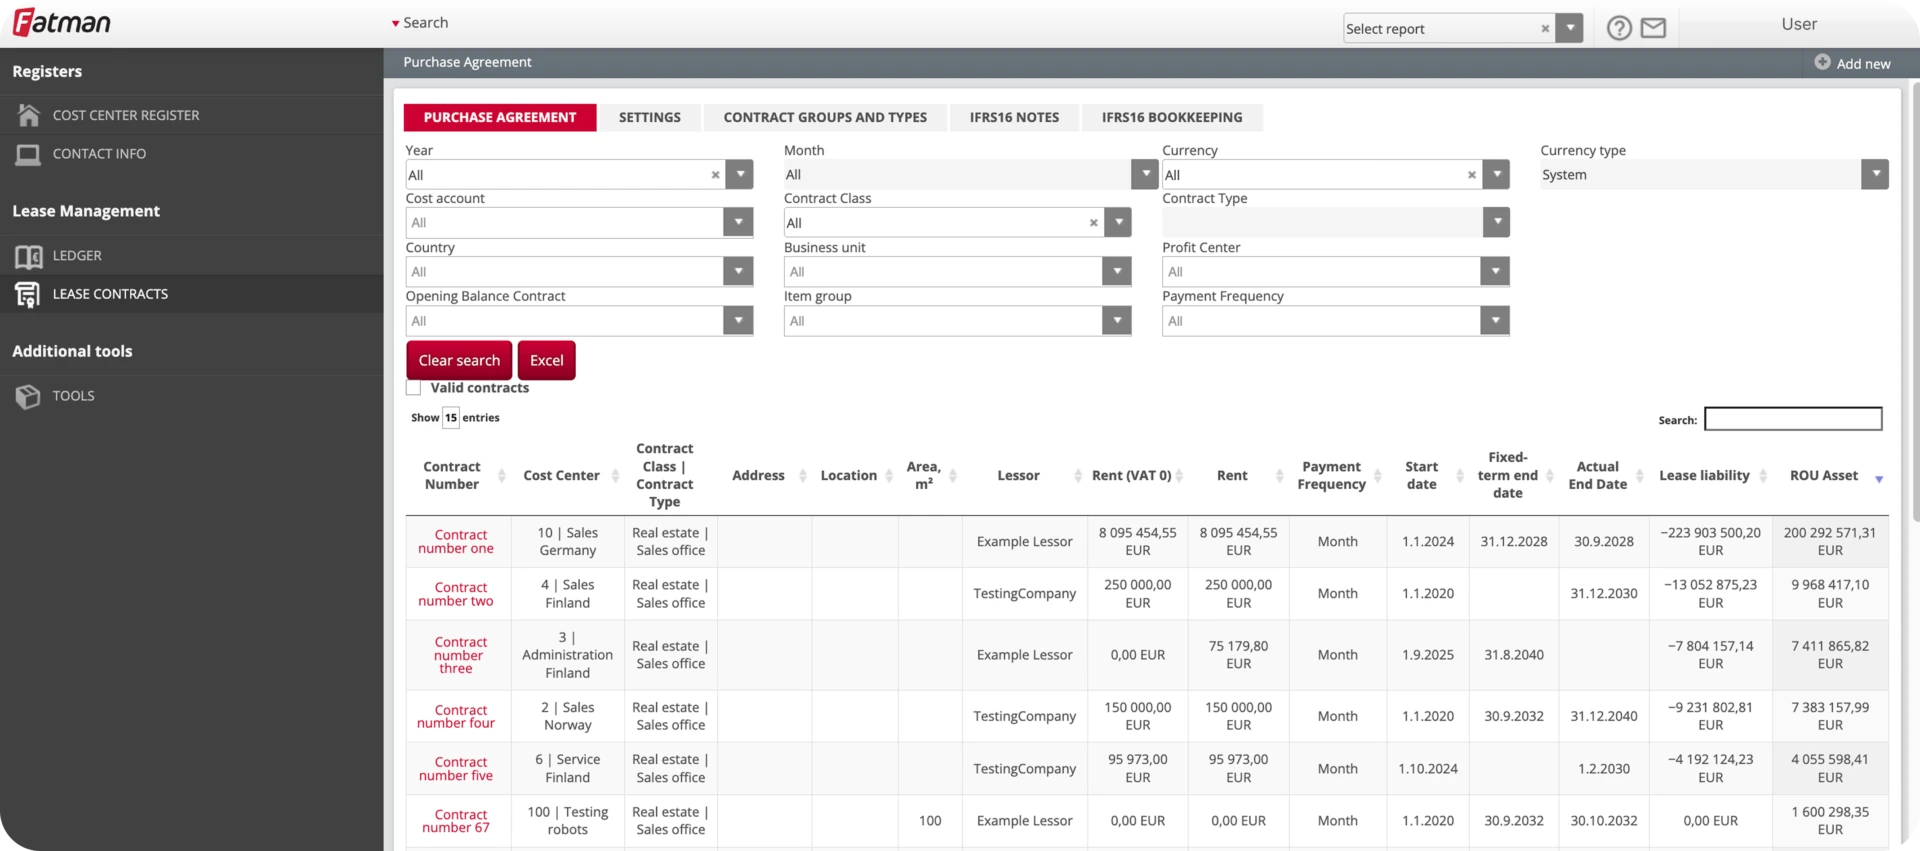
Task: Open Contract number two link
Action: click(x=456, y=594)
